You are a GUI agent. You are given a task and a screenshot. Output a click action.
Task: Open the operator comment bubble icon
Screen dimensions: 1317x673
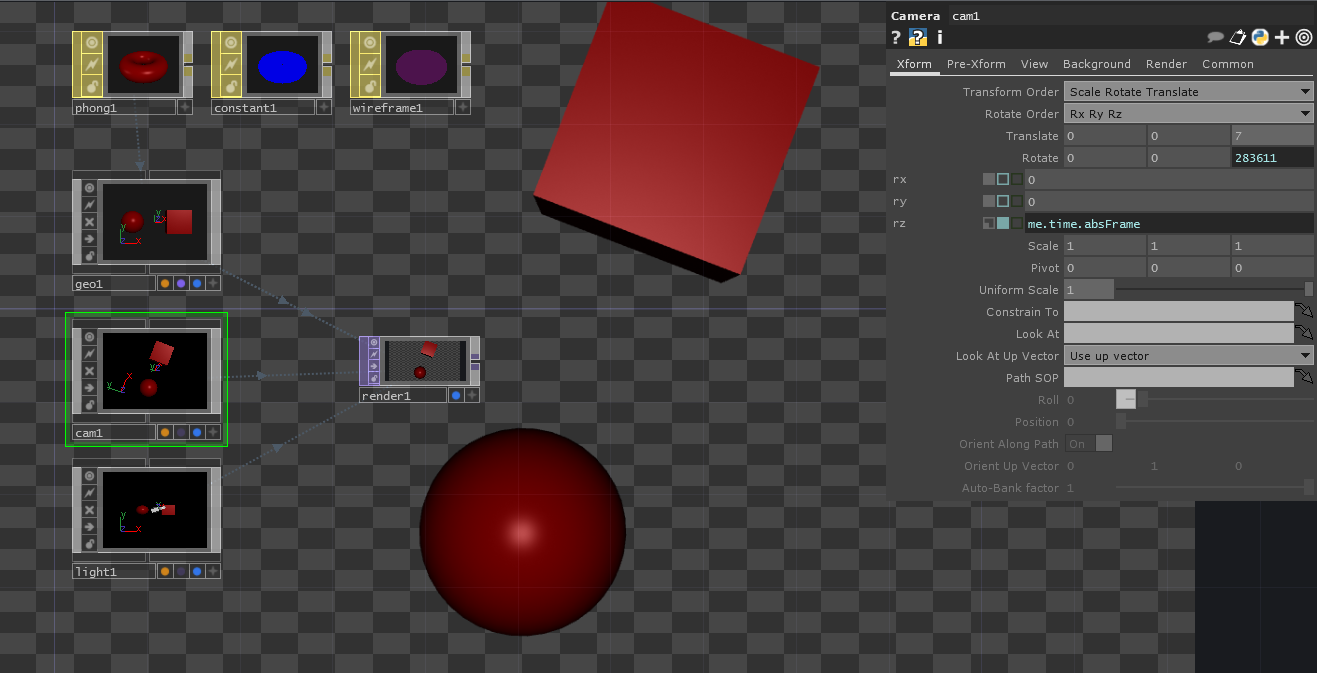coord(1216,38)
